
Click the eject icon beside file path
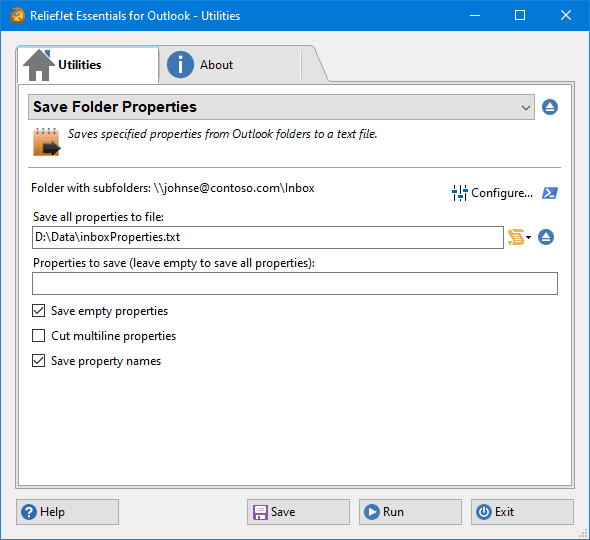coord(546,237)
